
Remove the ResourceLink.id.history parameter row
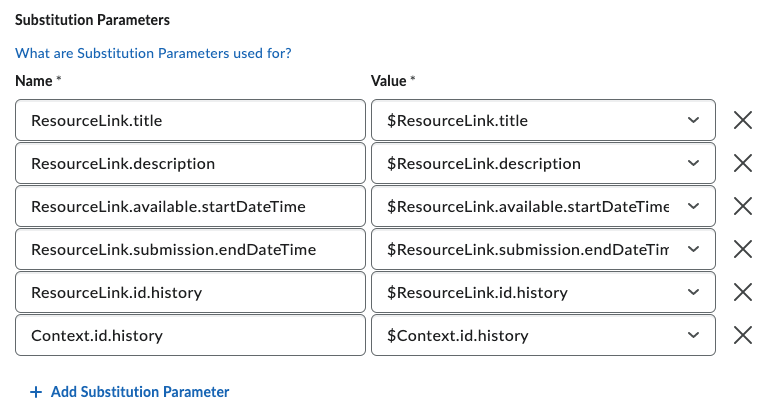[x=743, y=292]
